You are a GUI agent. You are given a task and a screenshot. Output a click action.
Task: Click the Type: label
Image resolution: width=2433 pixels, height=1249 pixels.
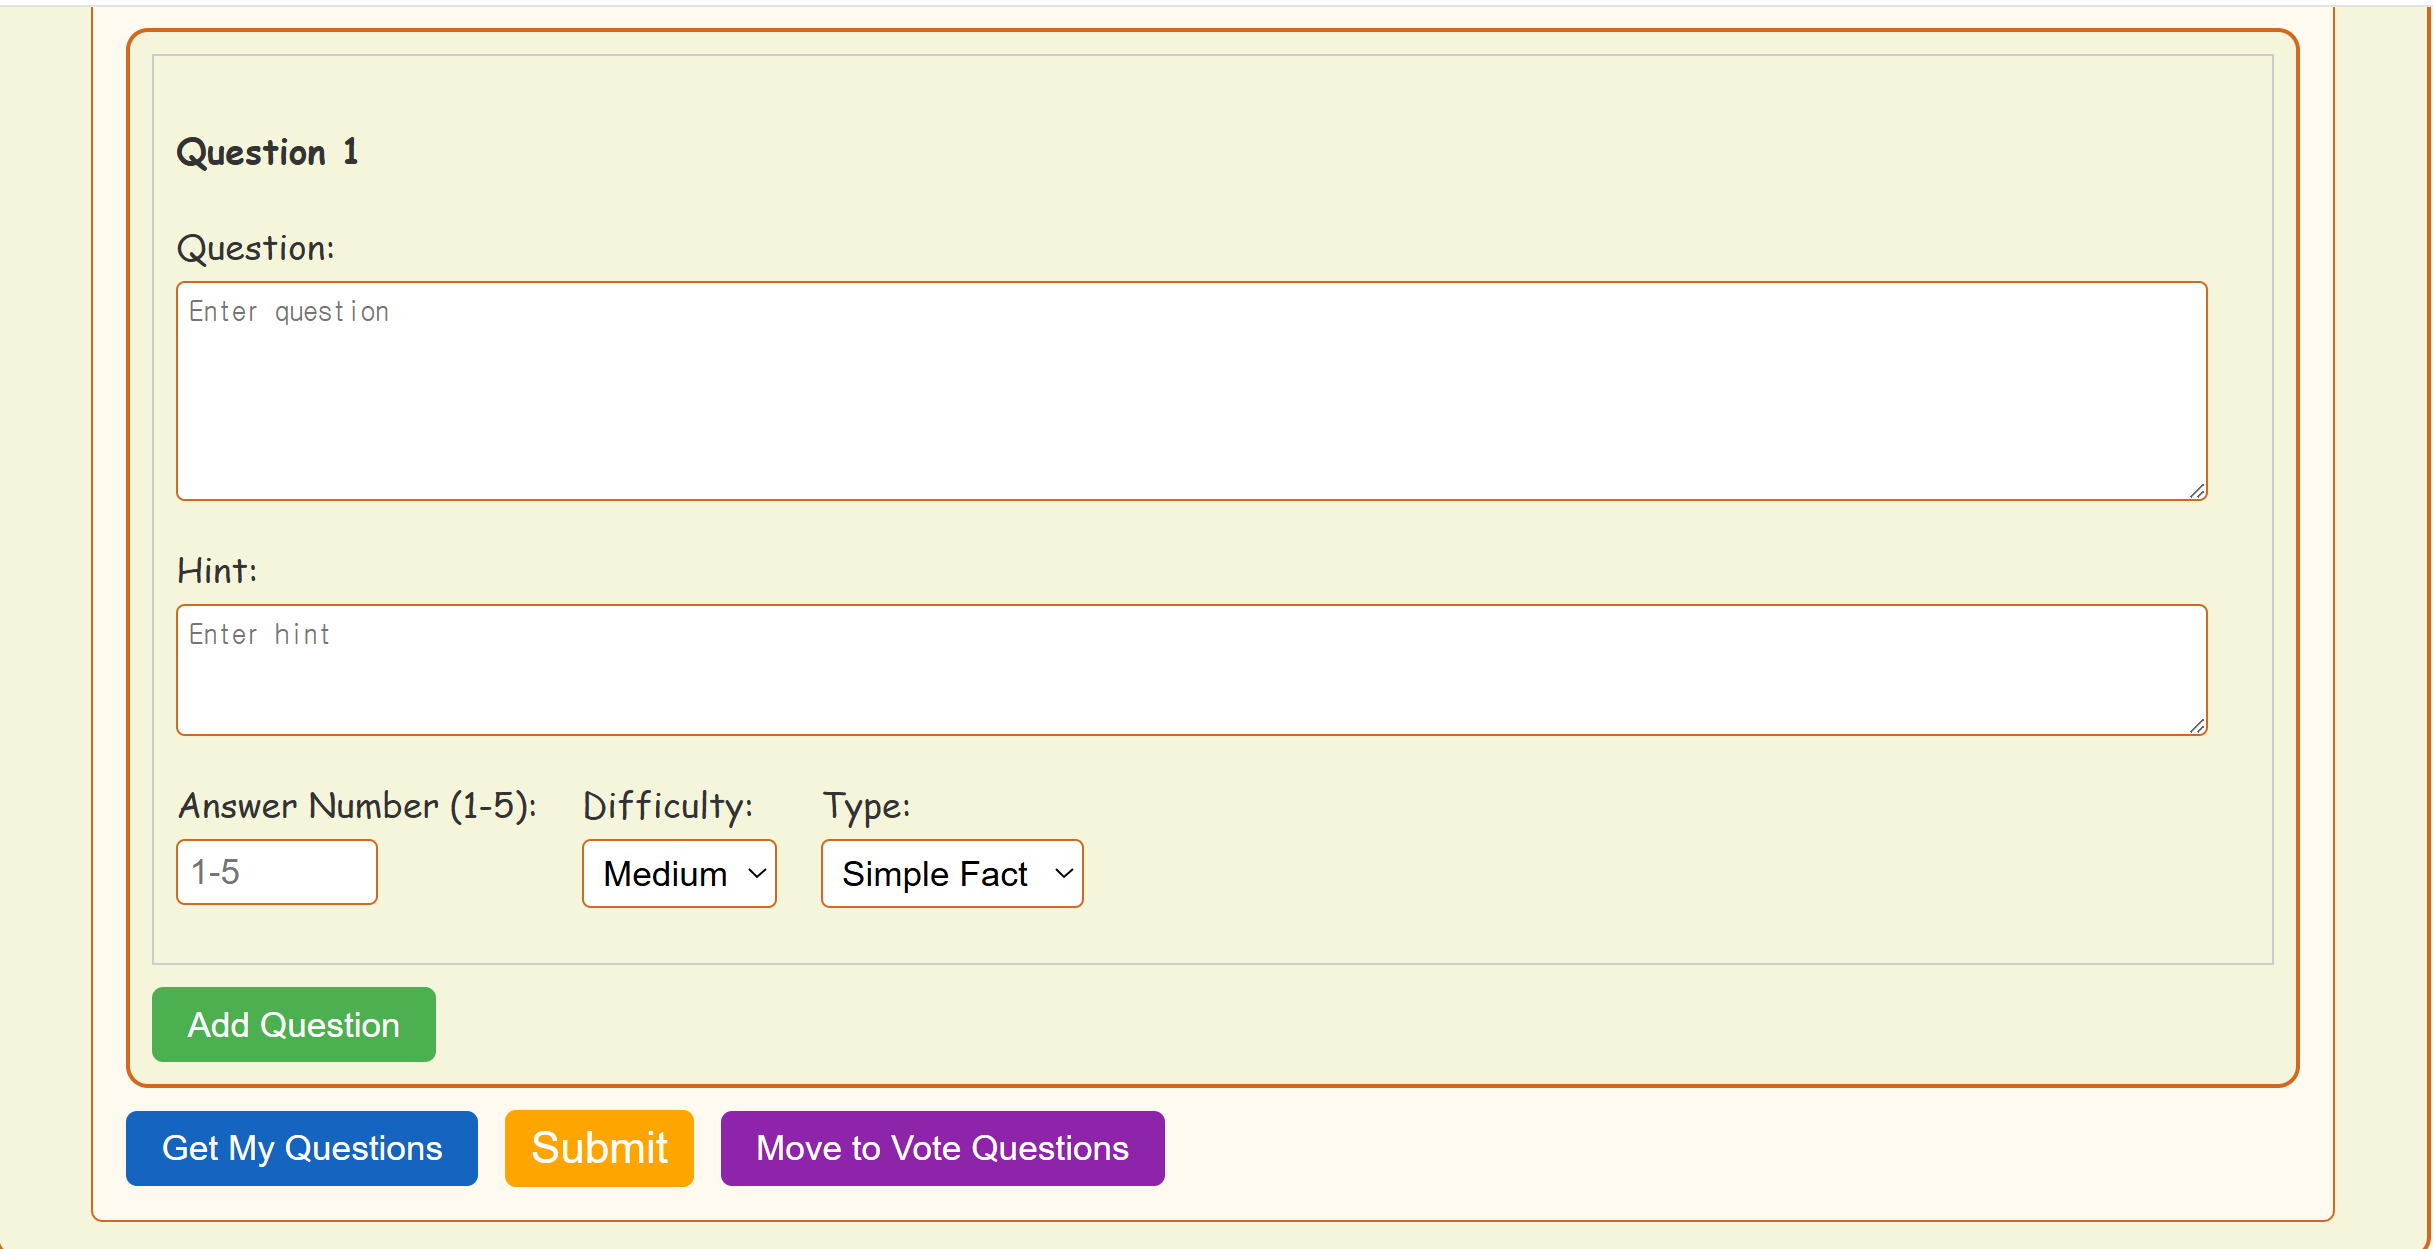click(x=866, y=806)
